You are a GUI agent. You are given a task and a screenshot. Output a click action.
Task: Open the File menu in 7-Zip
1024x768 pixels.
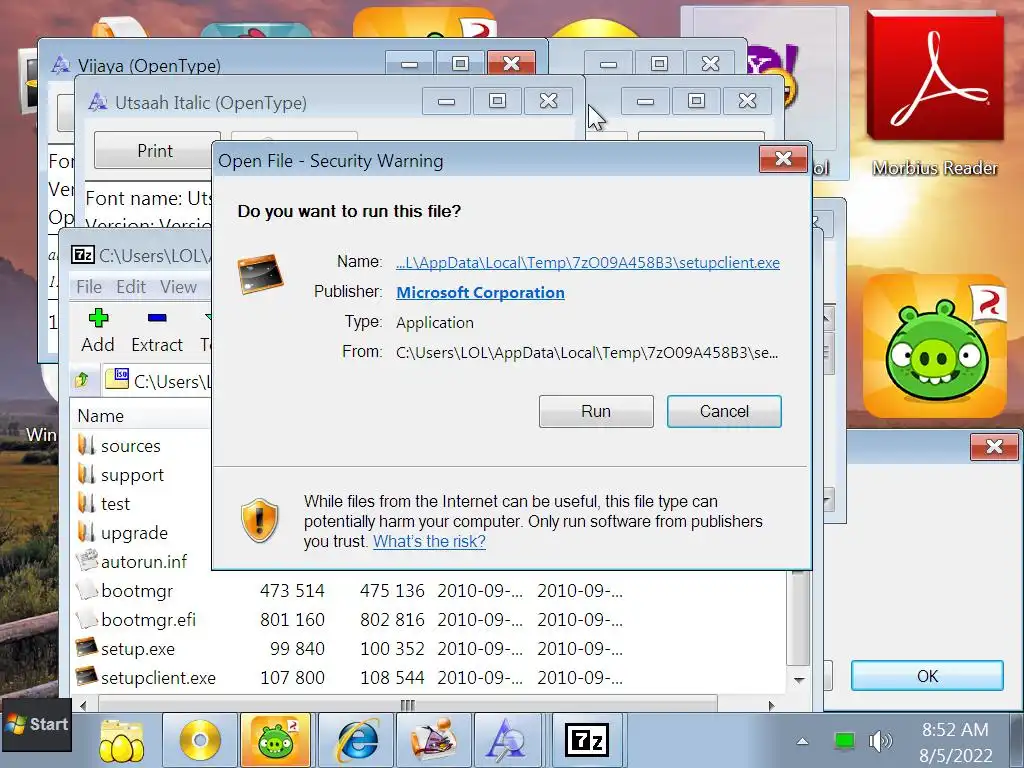89,287
